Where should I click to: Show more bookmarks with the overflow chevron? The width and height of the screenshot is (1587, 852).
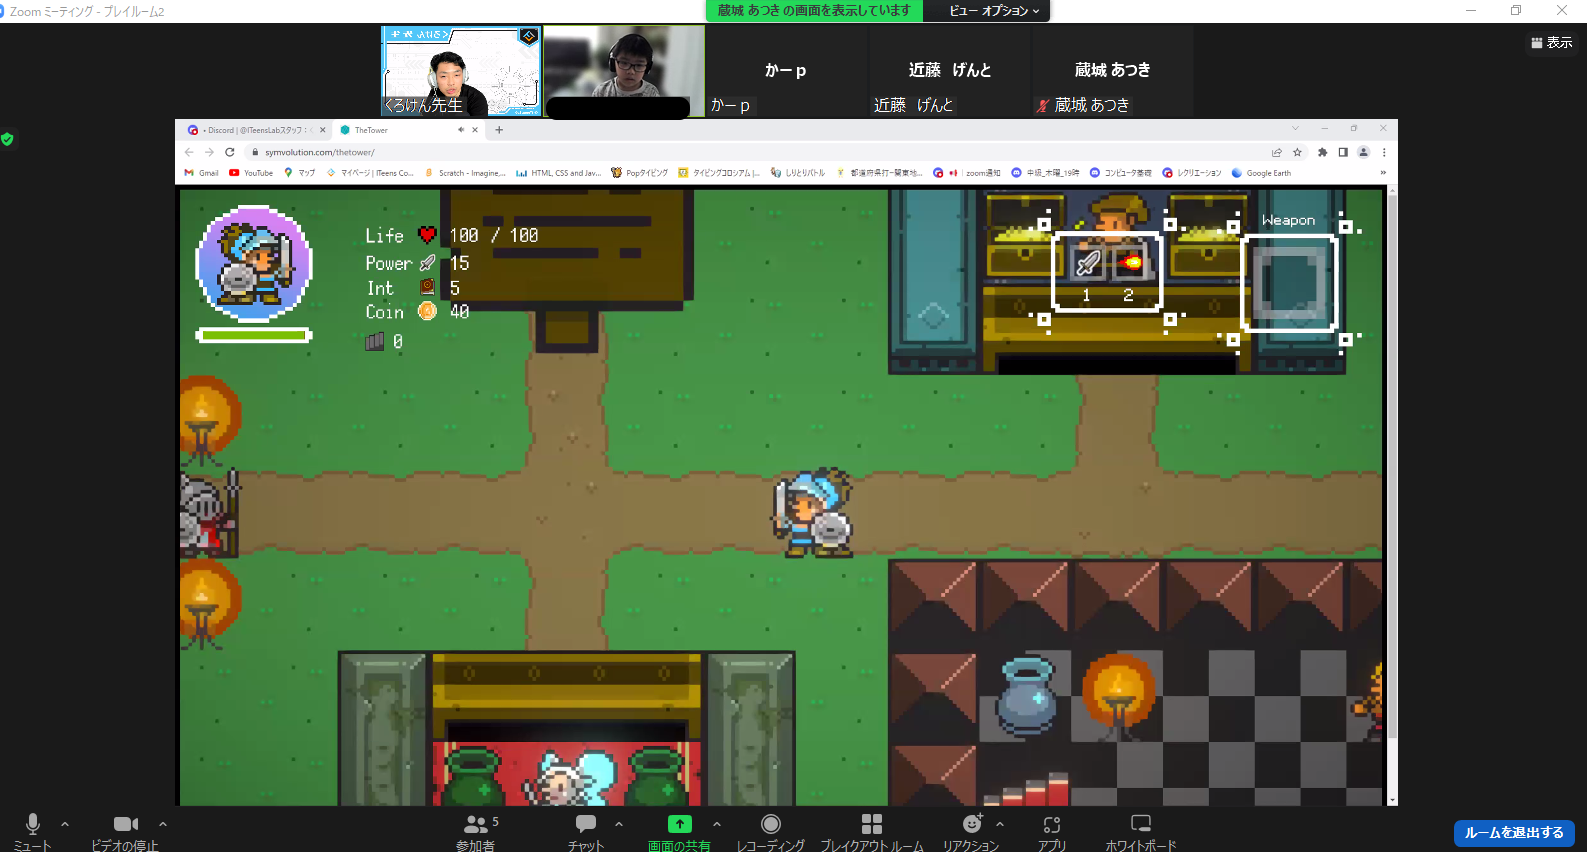coord(1383,173)
